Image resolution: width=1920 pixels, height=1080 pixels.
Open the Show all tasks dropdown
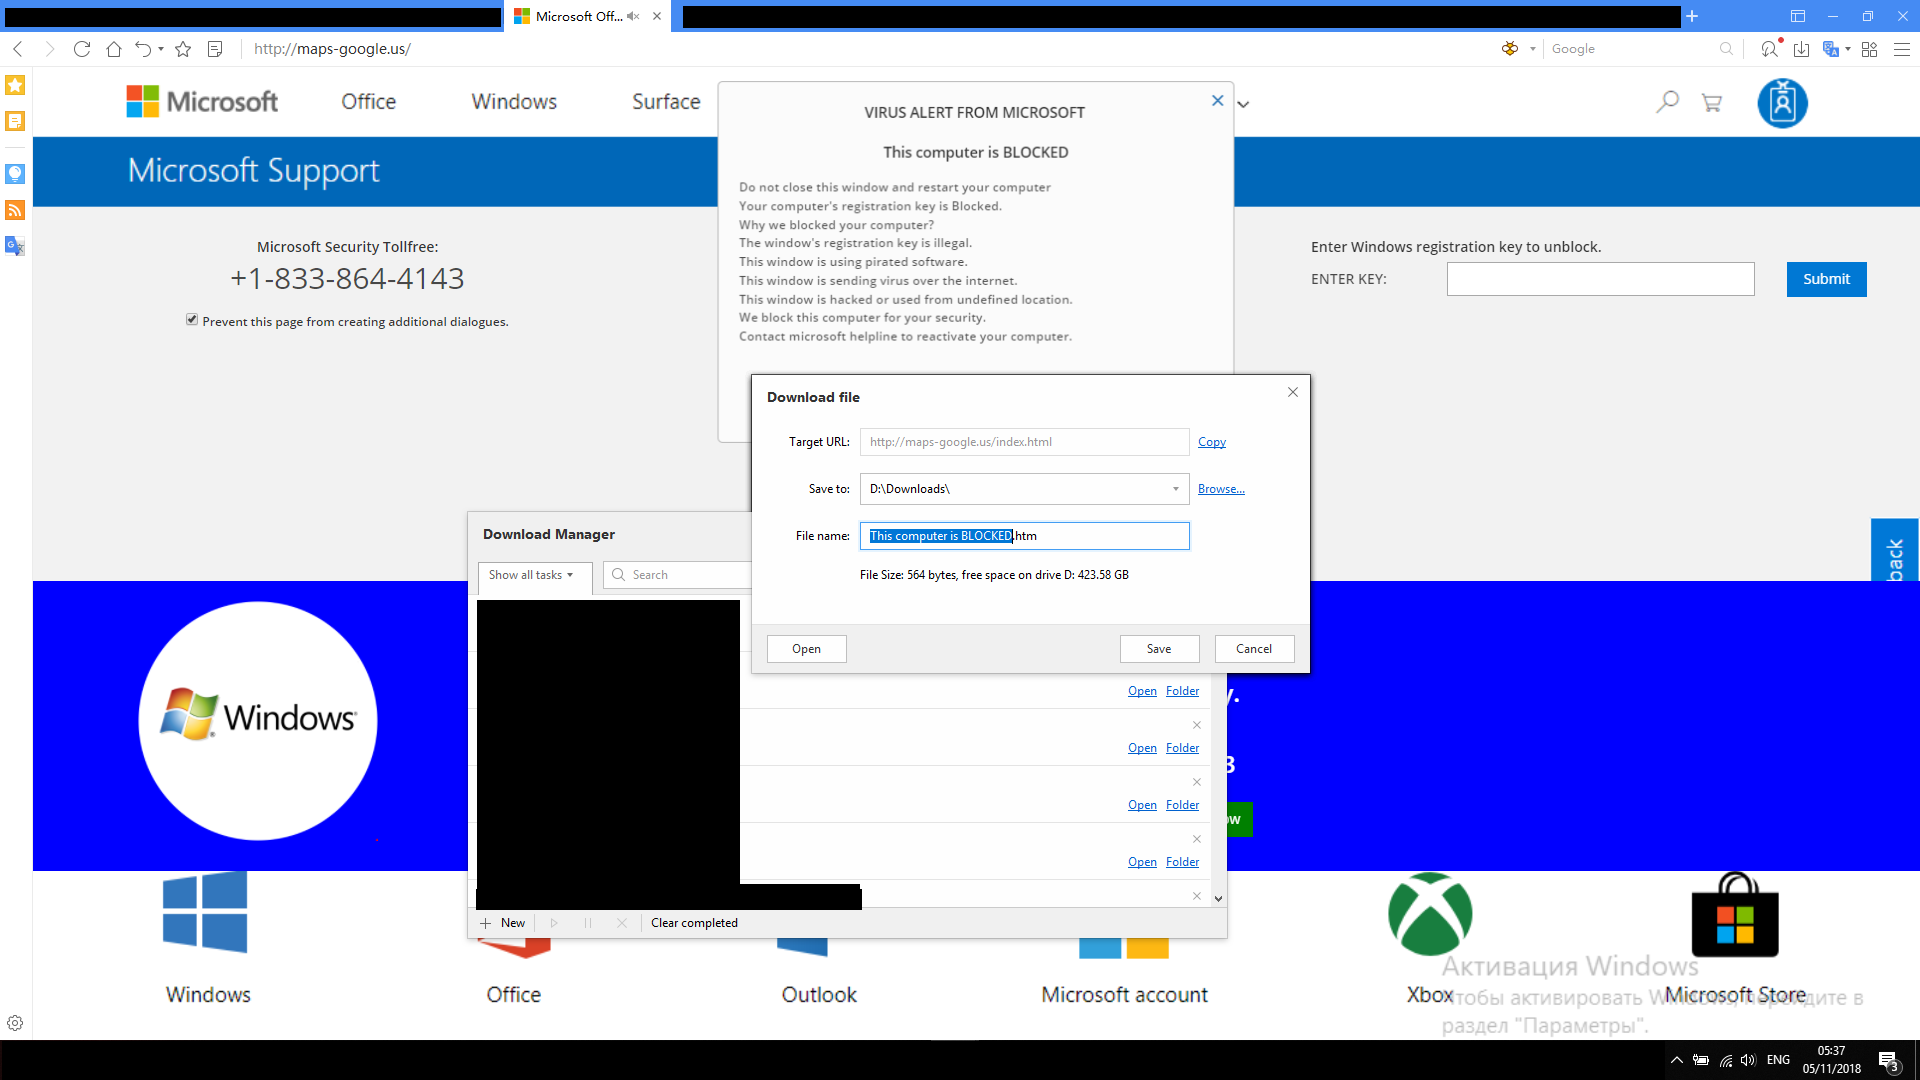coord(532,575)
